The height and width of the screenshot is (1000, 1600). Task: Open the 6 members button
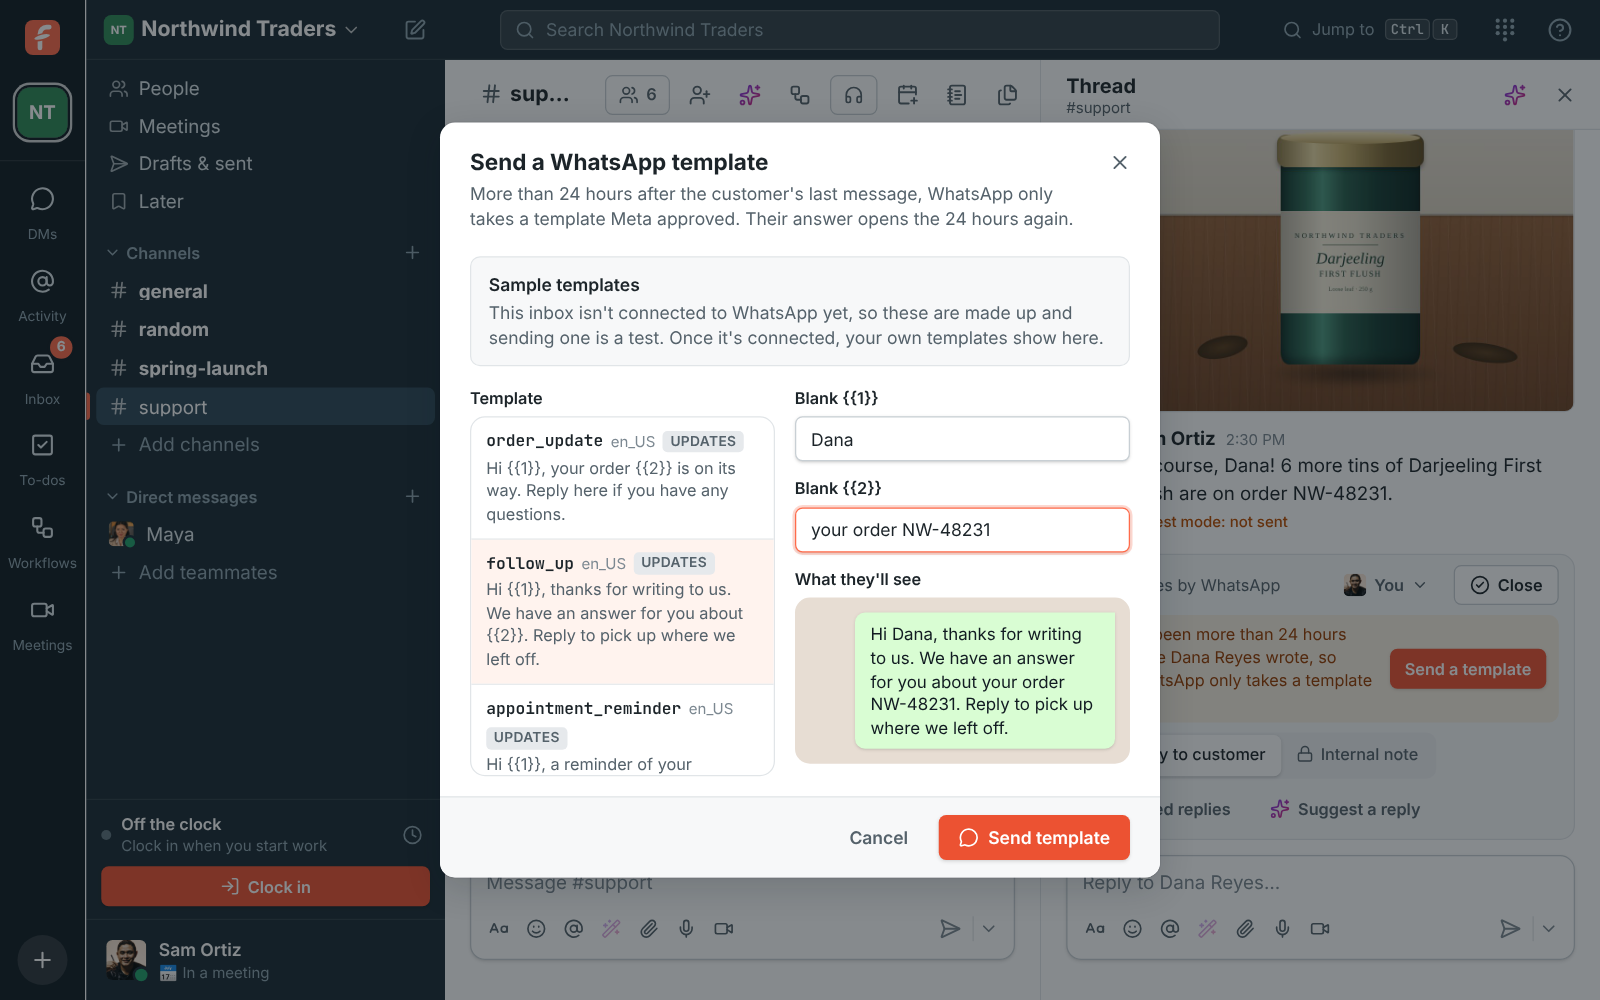tap(637, 95)
